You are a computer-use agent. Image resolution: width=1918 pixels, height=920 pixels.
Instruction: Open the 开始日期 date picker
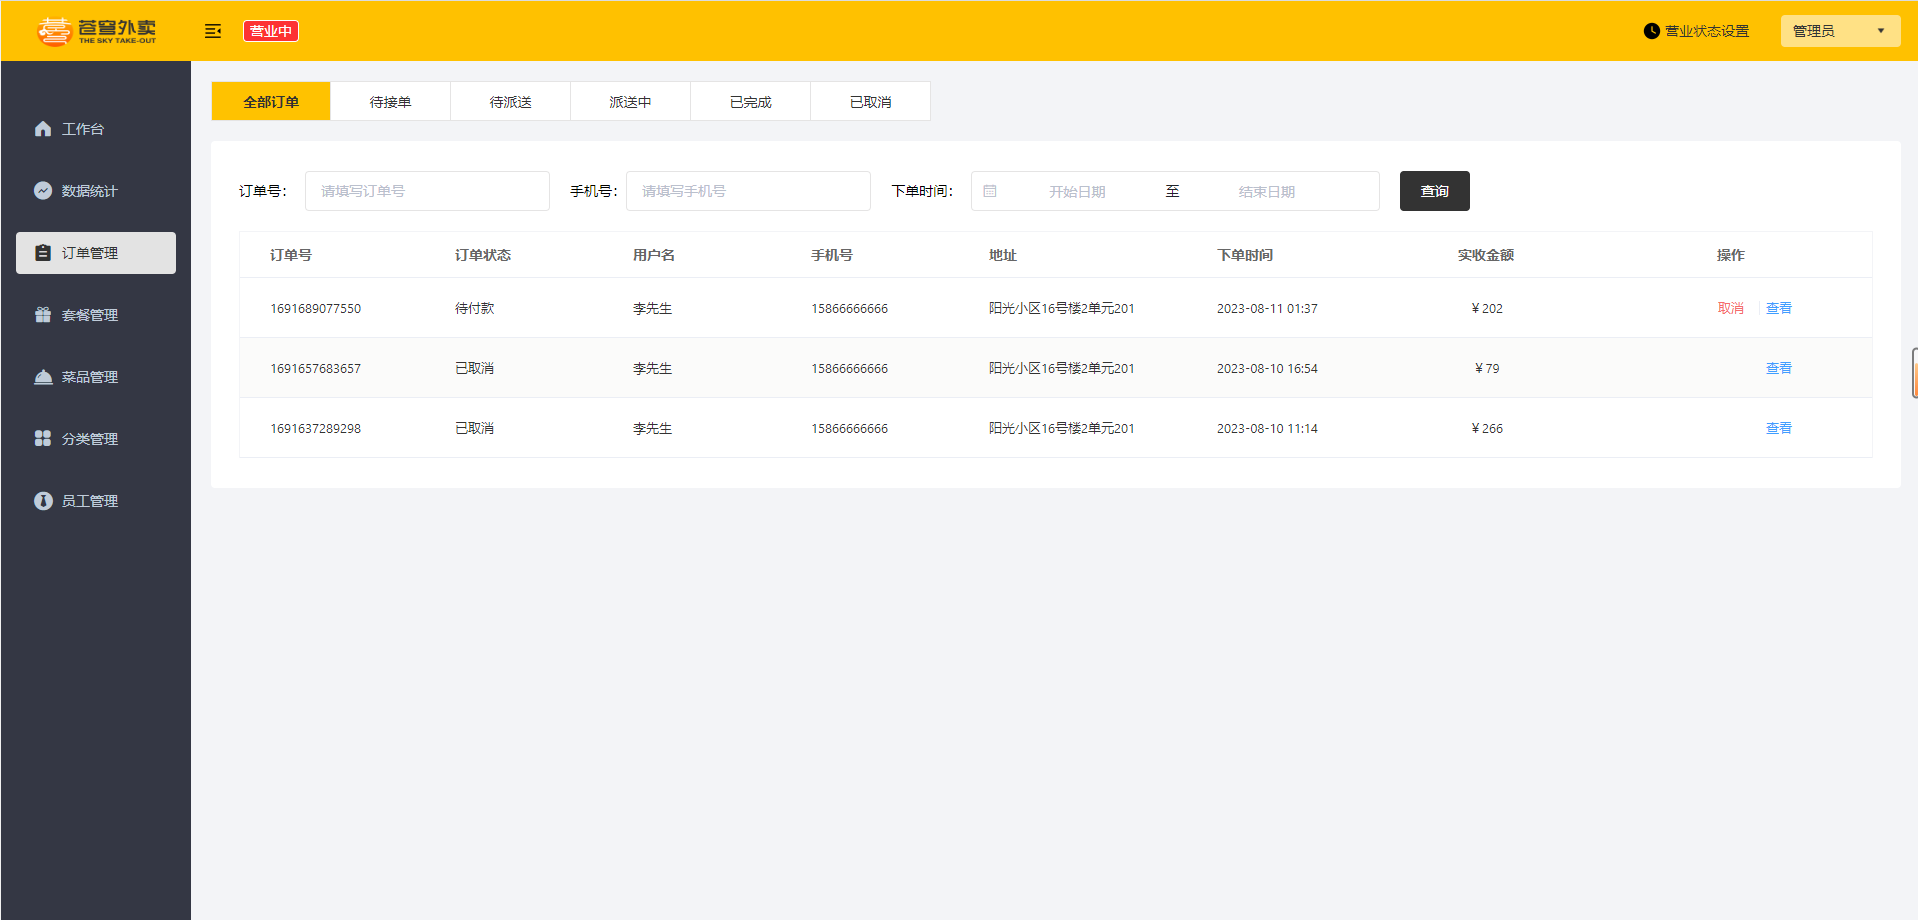(1077, 191)
